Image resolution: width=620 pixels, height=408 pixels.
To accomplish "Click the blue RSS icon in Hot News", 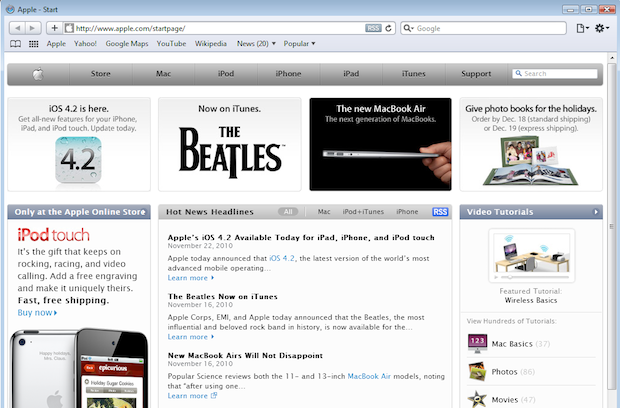I will coord(440,212).
